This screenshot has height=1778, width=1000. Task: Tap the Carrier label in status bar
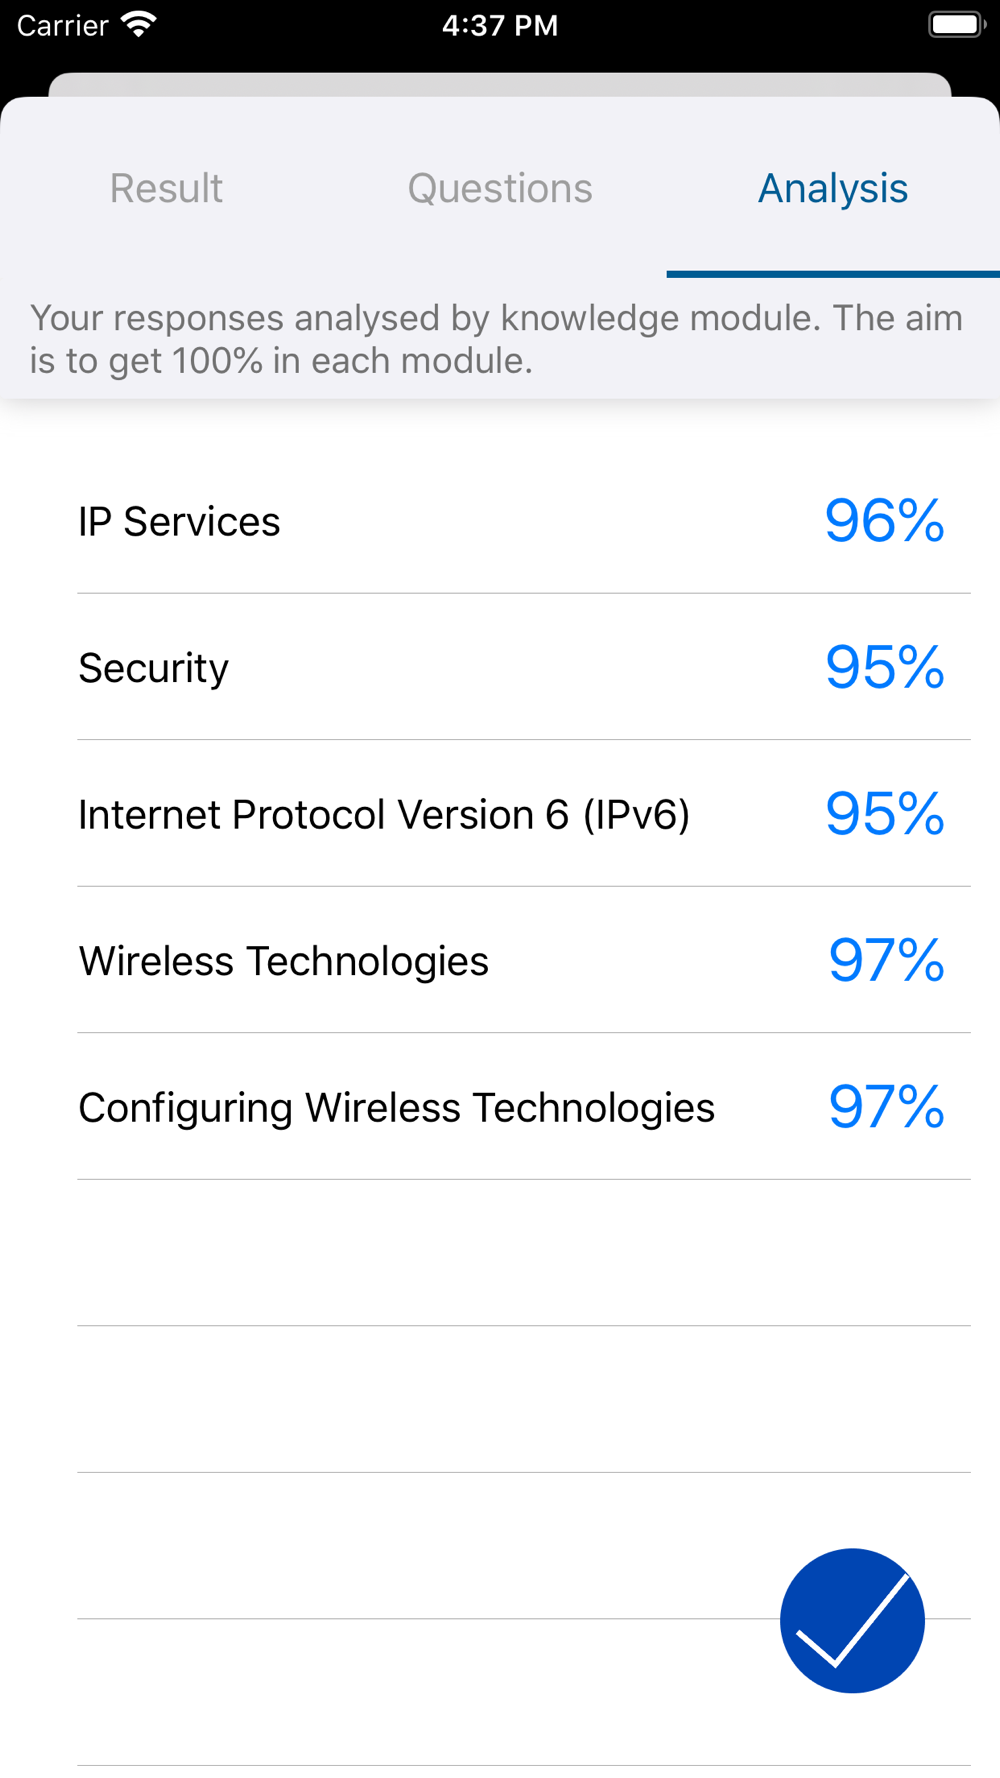pyautogui.click(x=62, y=25)
